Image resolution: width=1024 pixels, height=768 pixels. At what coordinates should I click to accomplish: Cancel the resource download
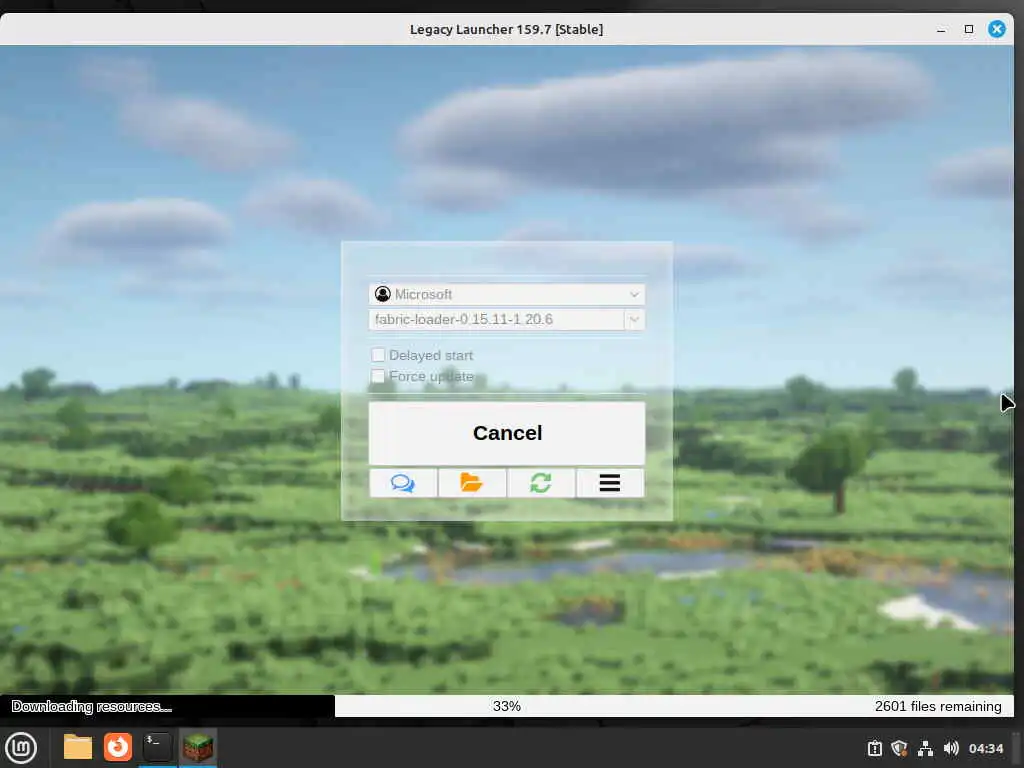[x=507, y=433]
